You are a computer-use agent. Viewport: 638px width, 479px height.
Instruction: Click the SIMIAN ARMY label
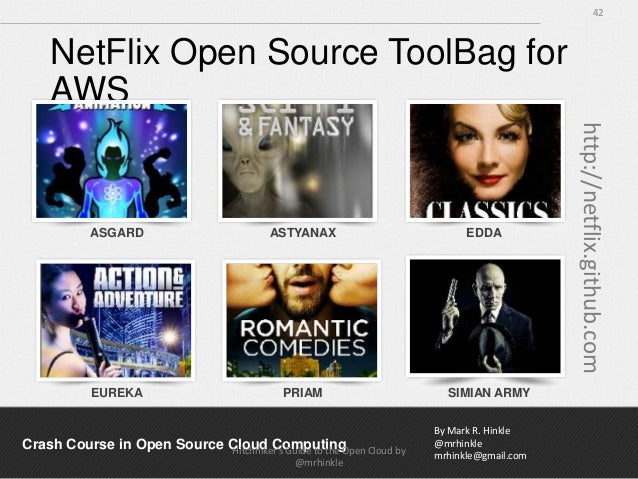point(489,393)
